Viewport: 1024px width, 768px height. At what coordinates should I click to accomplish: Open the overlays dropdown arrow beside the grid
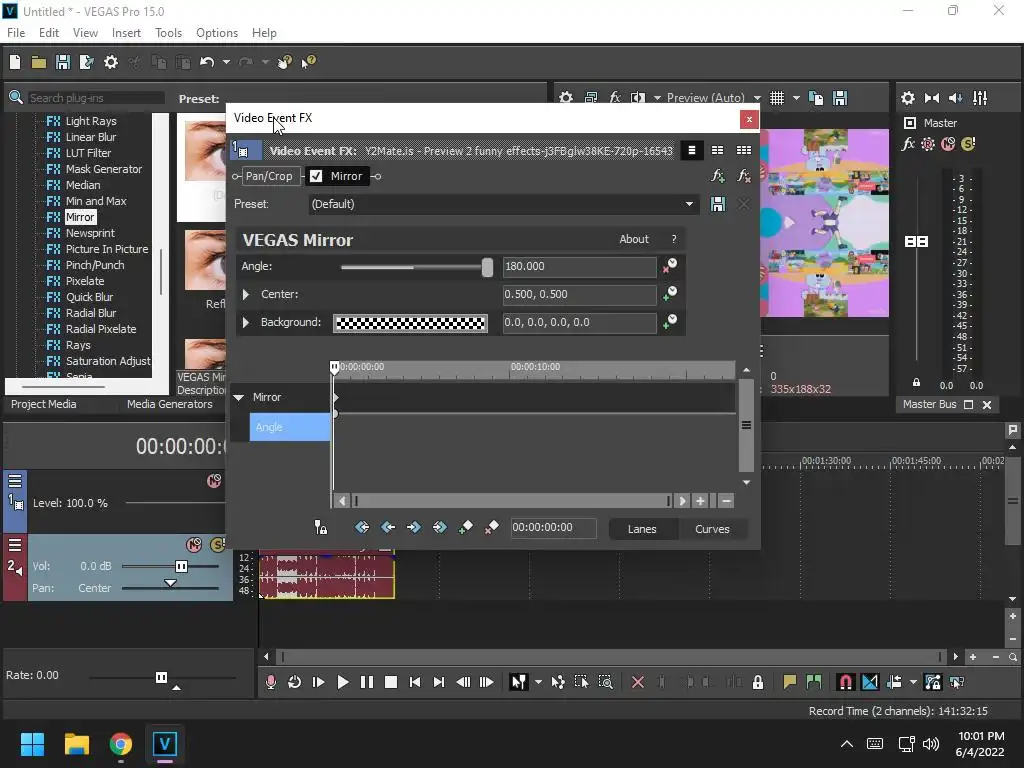tap(796, 98)
